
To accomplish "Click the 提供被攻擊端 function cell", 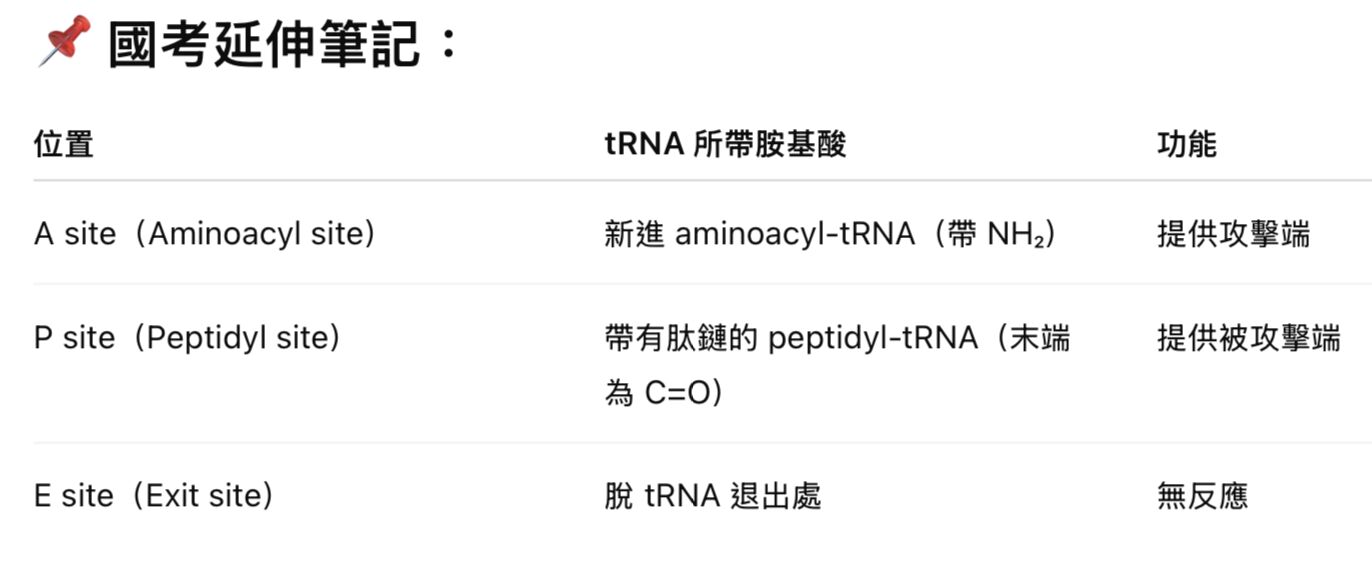I will 1248,338.
